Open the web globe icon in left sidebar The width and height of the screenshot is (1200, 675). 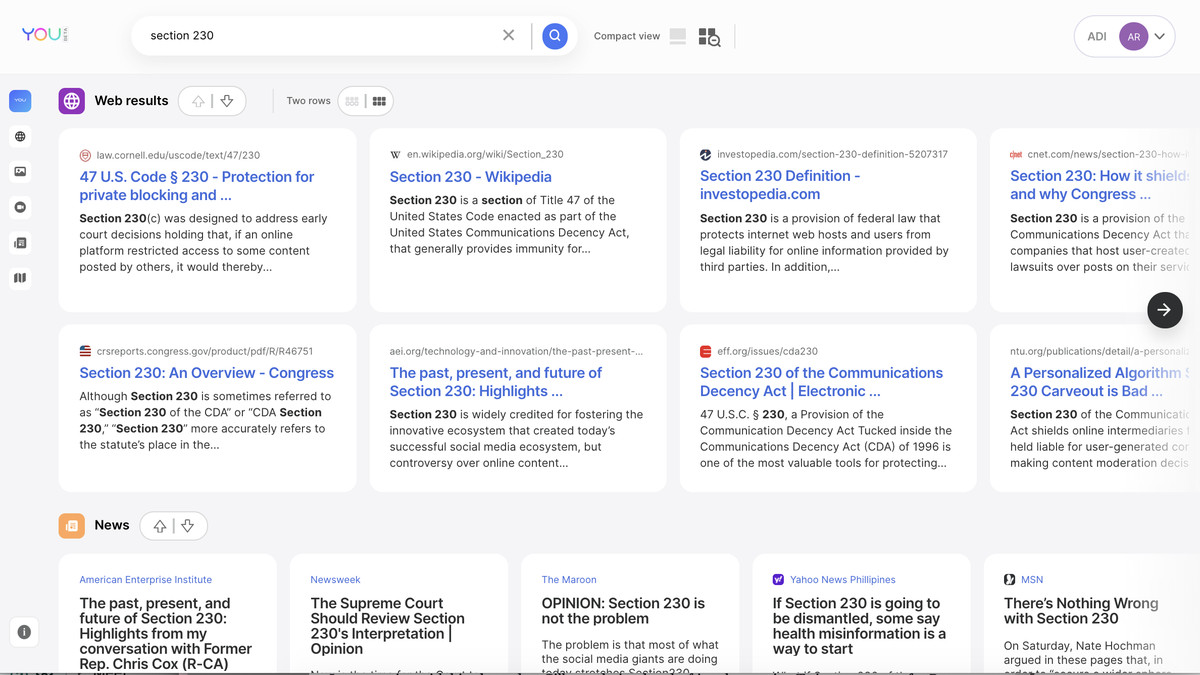[x=20, y=136]
